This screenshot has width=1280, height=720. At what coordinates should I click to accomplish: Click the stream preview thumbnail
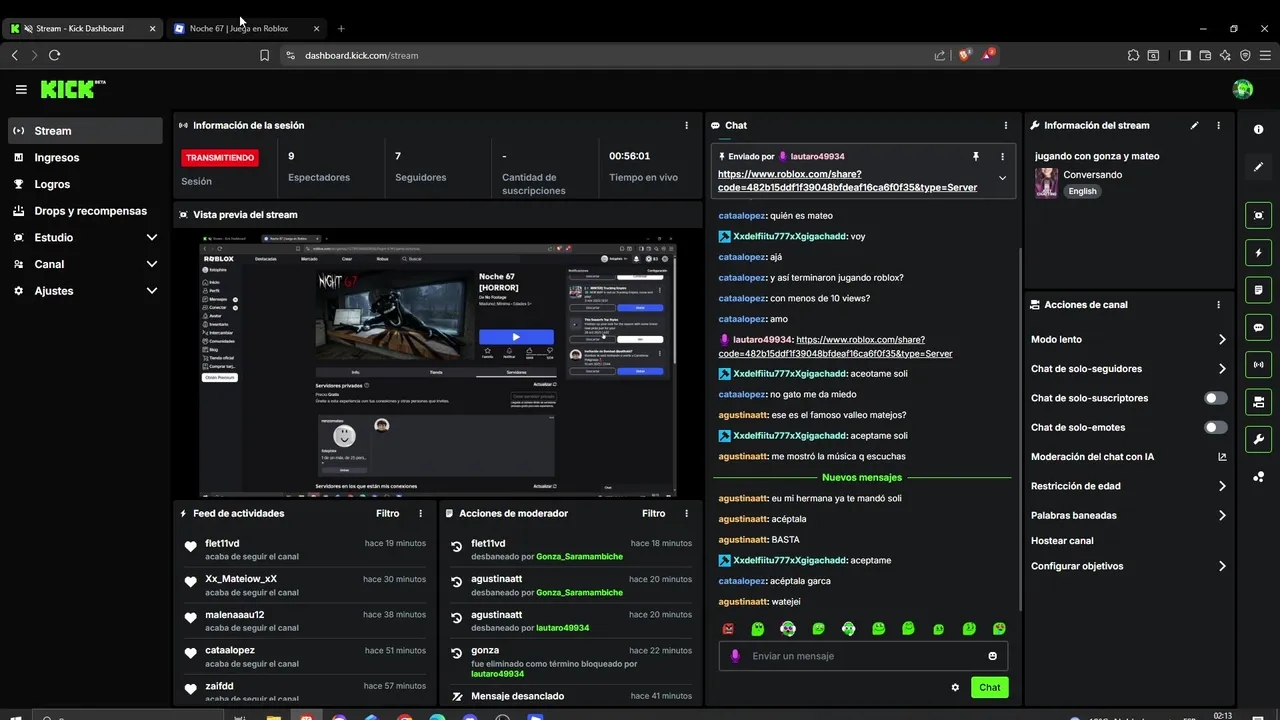click(x=437, y=366)
